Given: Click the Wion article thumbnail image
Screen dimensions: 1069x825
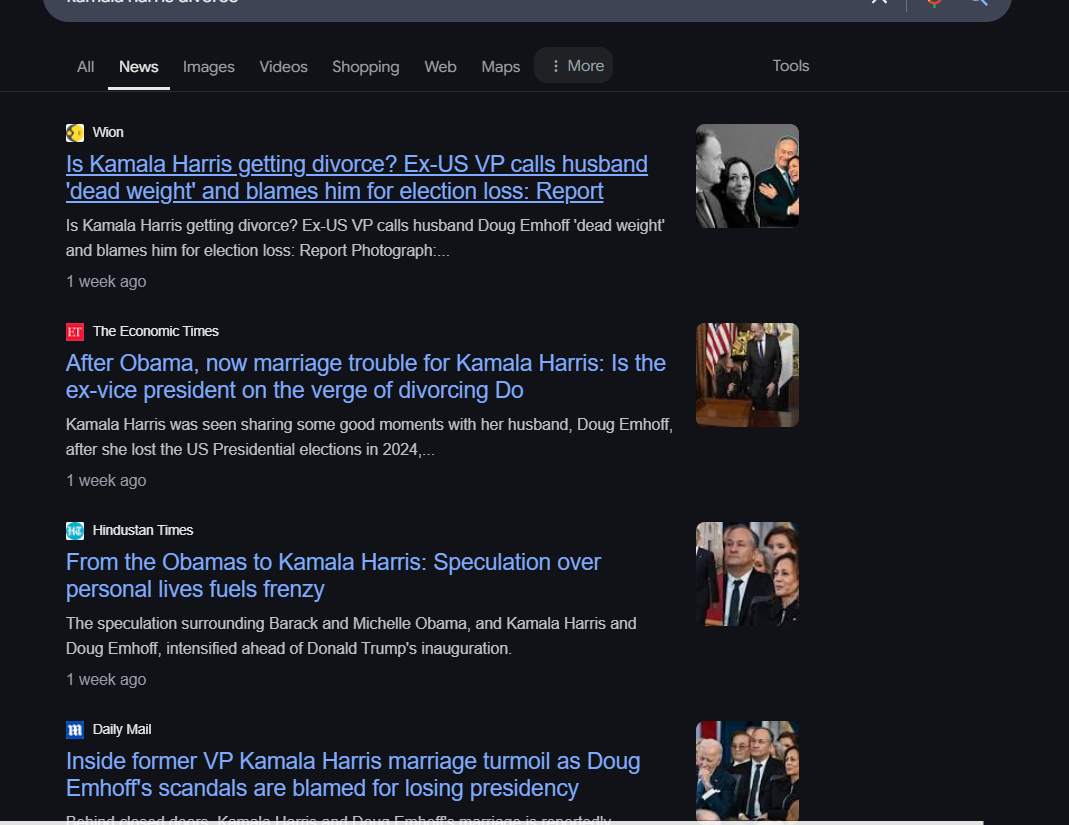Looking at the screenshot, I should (x=747, y=176).
